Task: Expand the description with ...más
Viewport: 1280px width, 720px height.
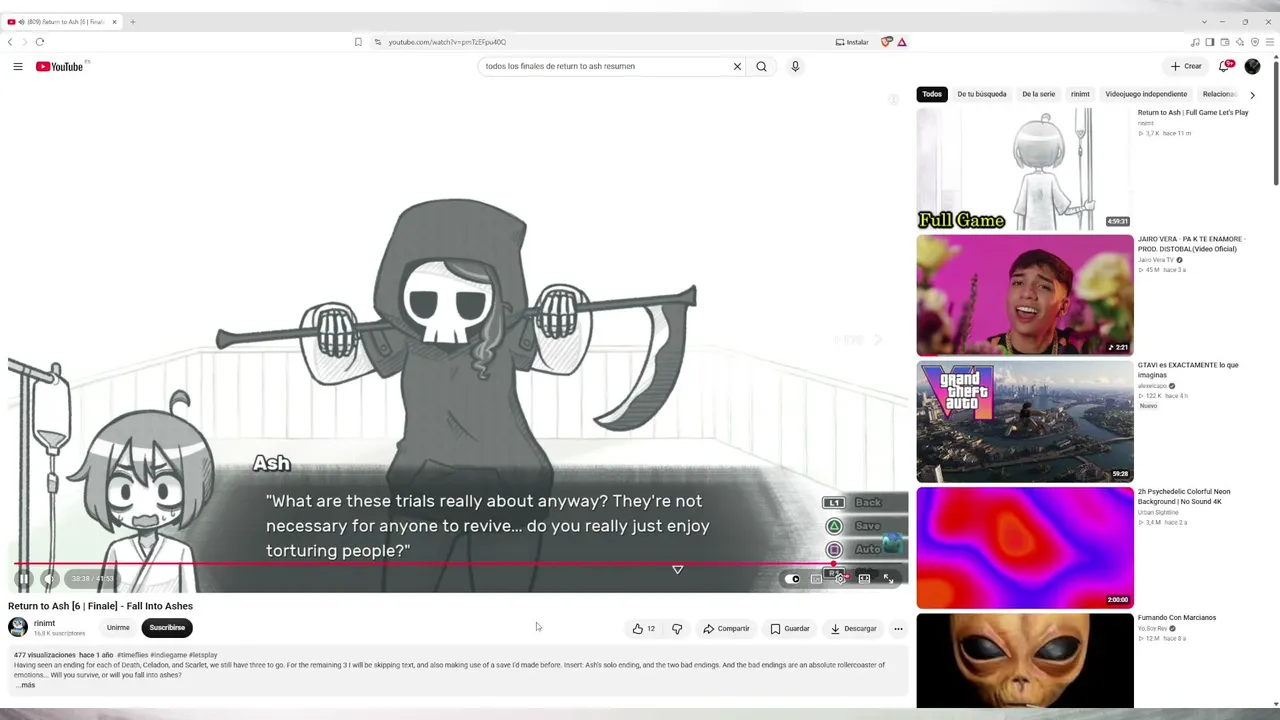Action: coord(25,685)
